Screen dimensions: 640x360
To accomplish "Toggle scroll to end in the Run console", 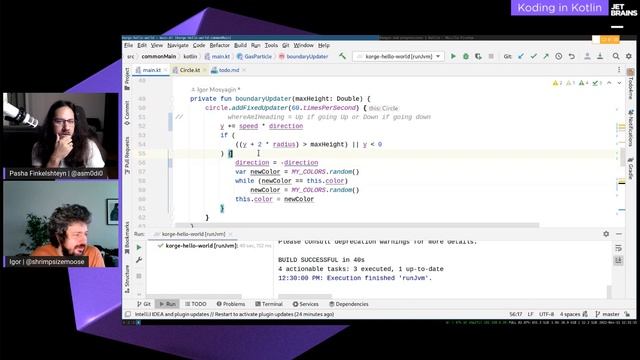I will (619, 260).
